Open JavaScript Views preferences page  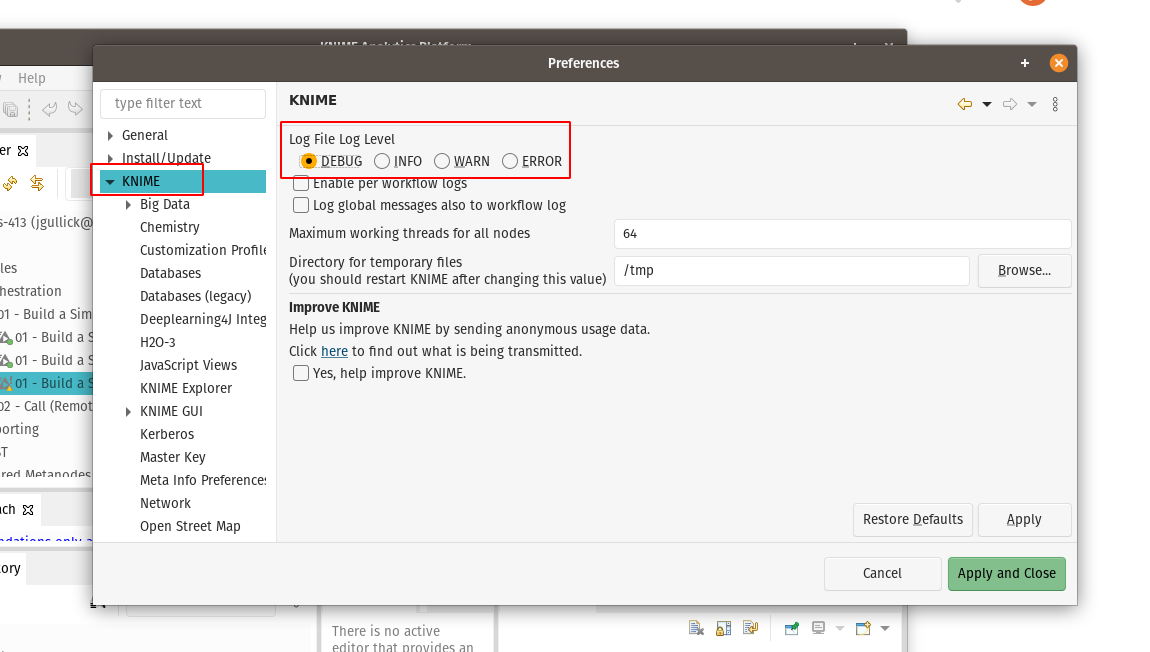click(188, 365)
